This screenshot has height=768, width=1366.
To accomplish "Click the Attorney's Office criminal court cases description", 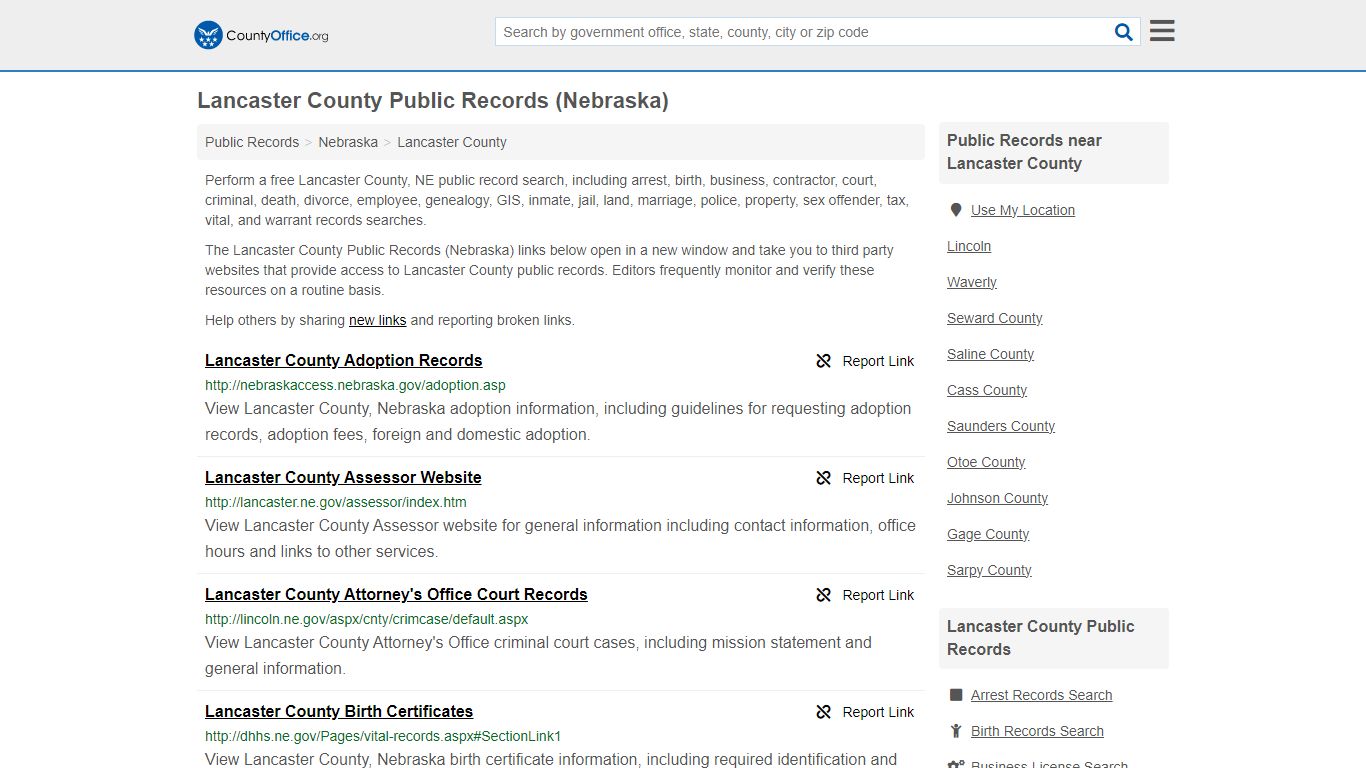I will [538, 656].
